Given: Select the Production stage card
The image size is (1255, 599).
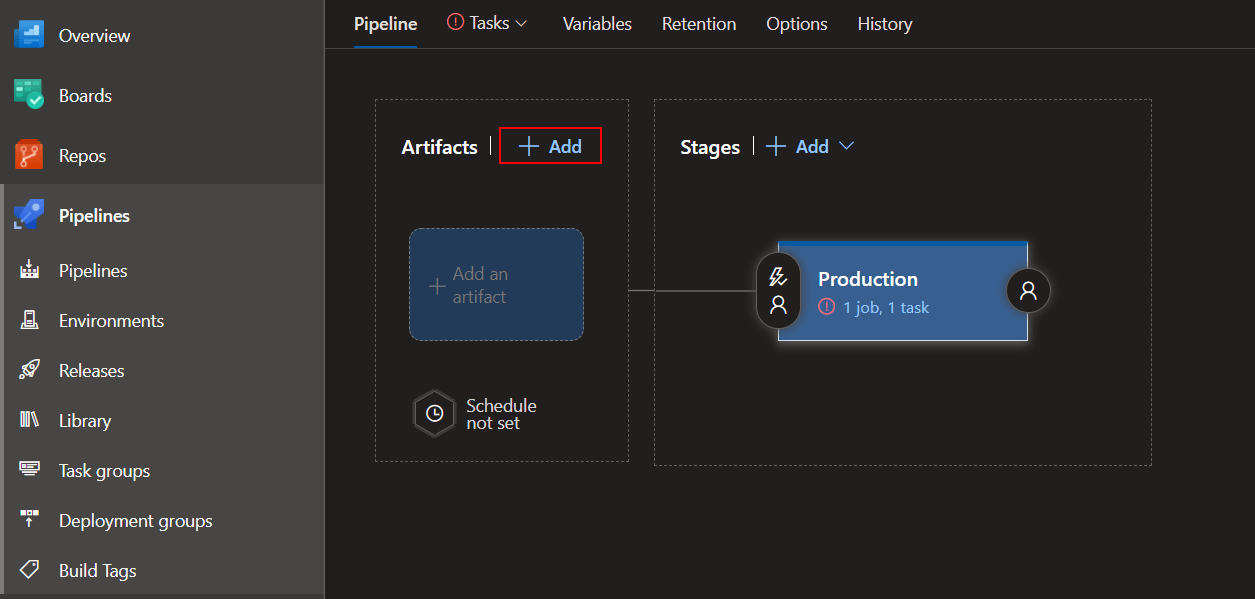Looking at the screenshot, I should coord(901,291).
